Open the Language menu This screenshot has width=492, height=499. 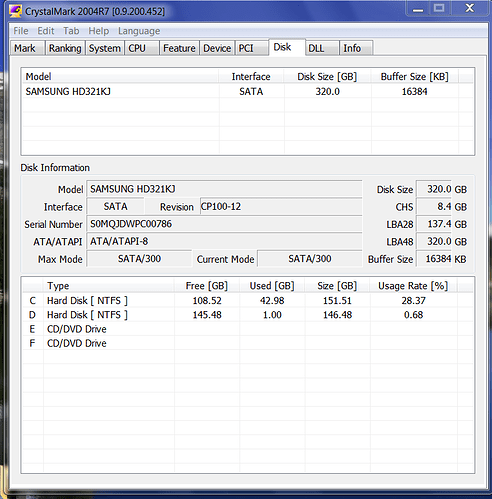click(139, 31)
